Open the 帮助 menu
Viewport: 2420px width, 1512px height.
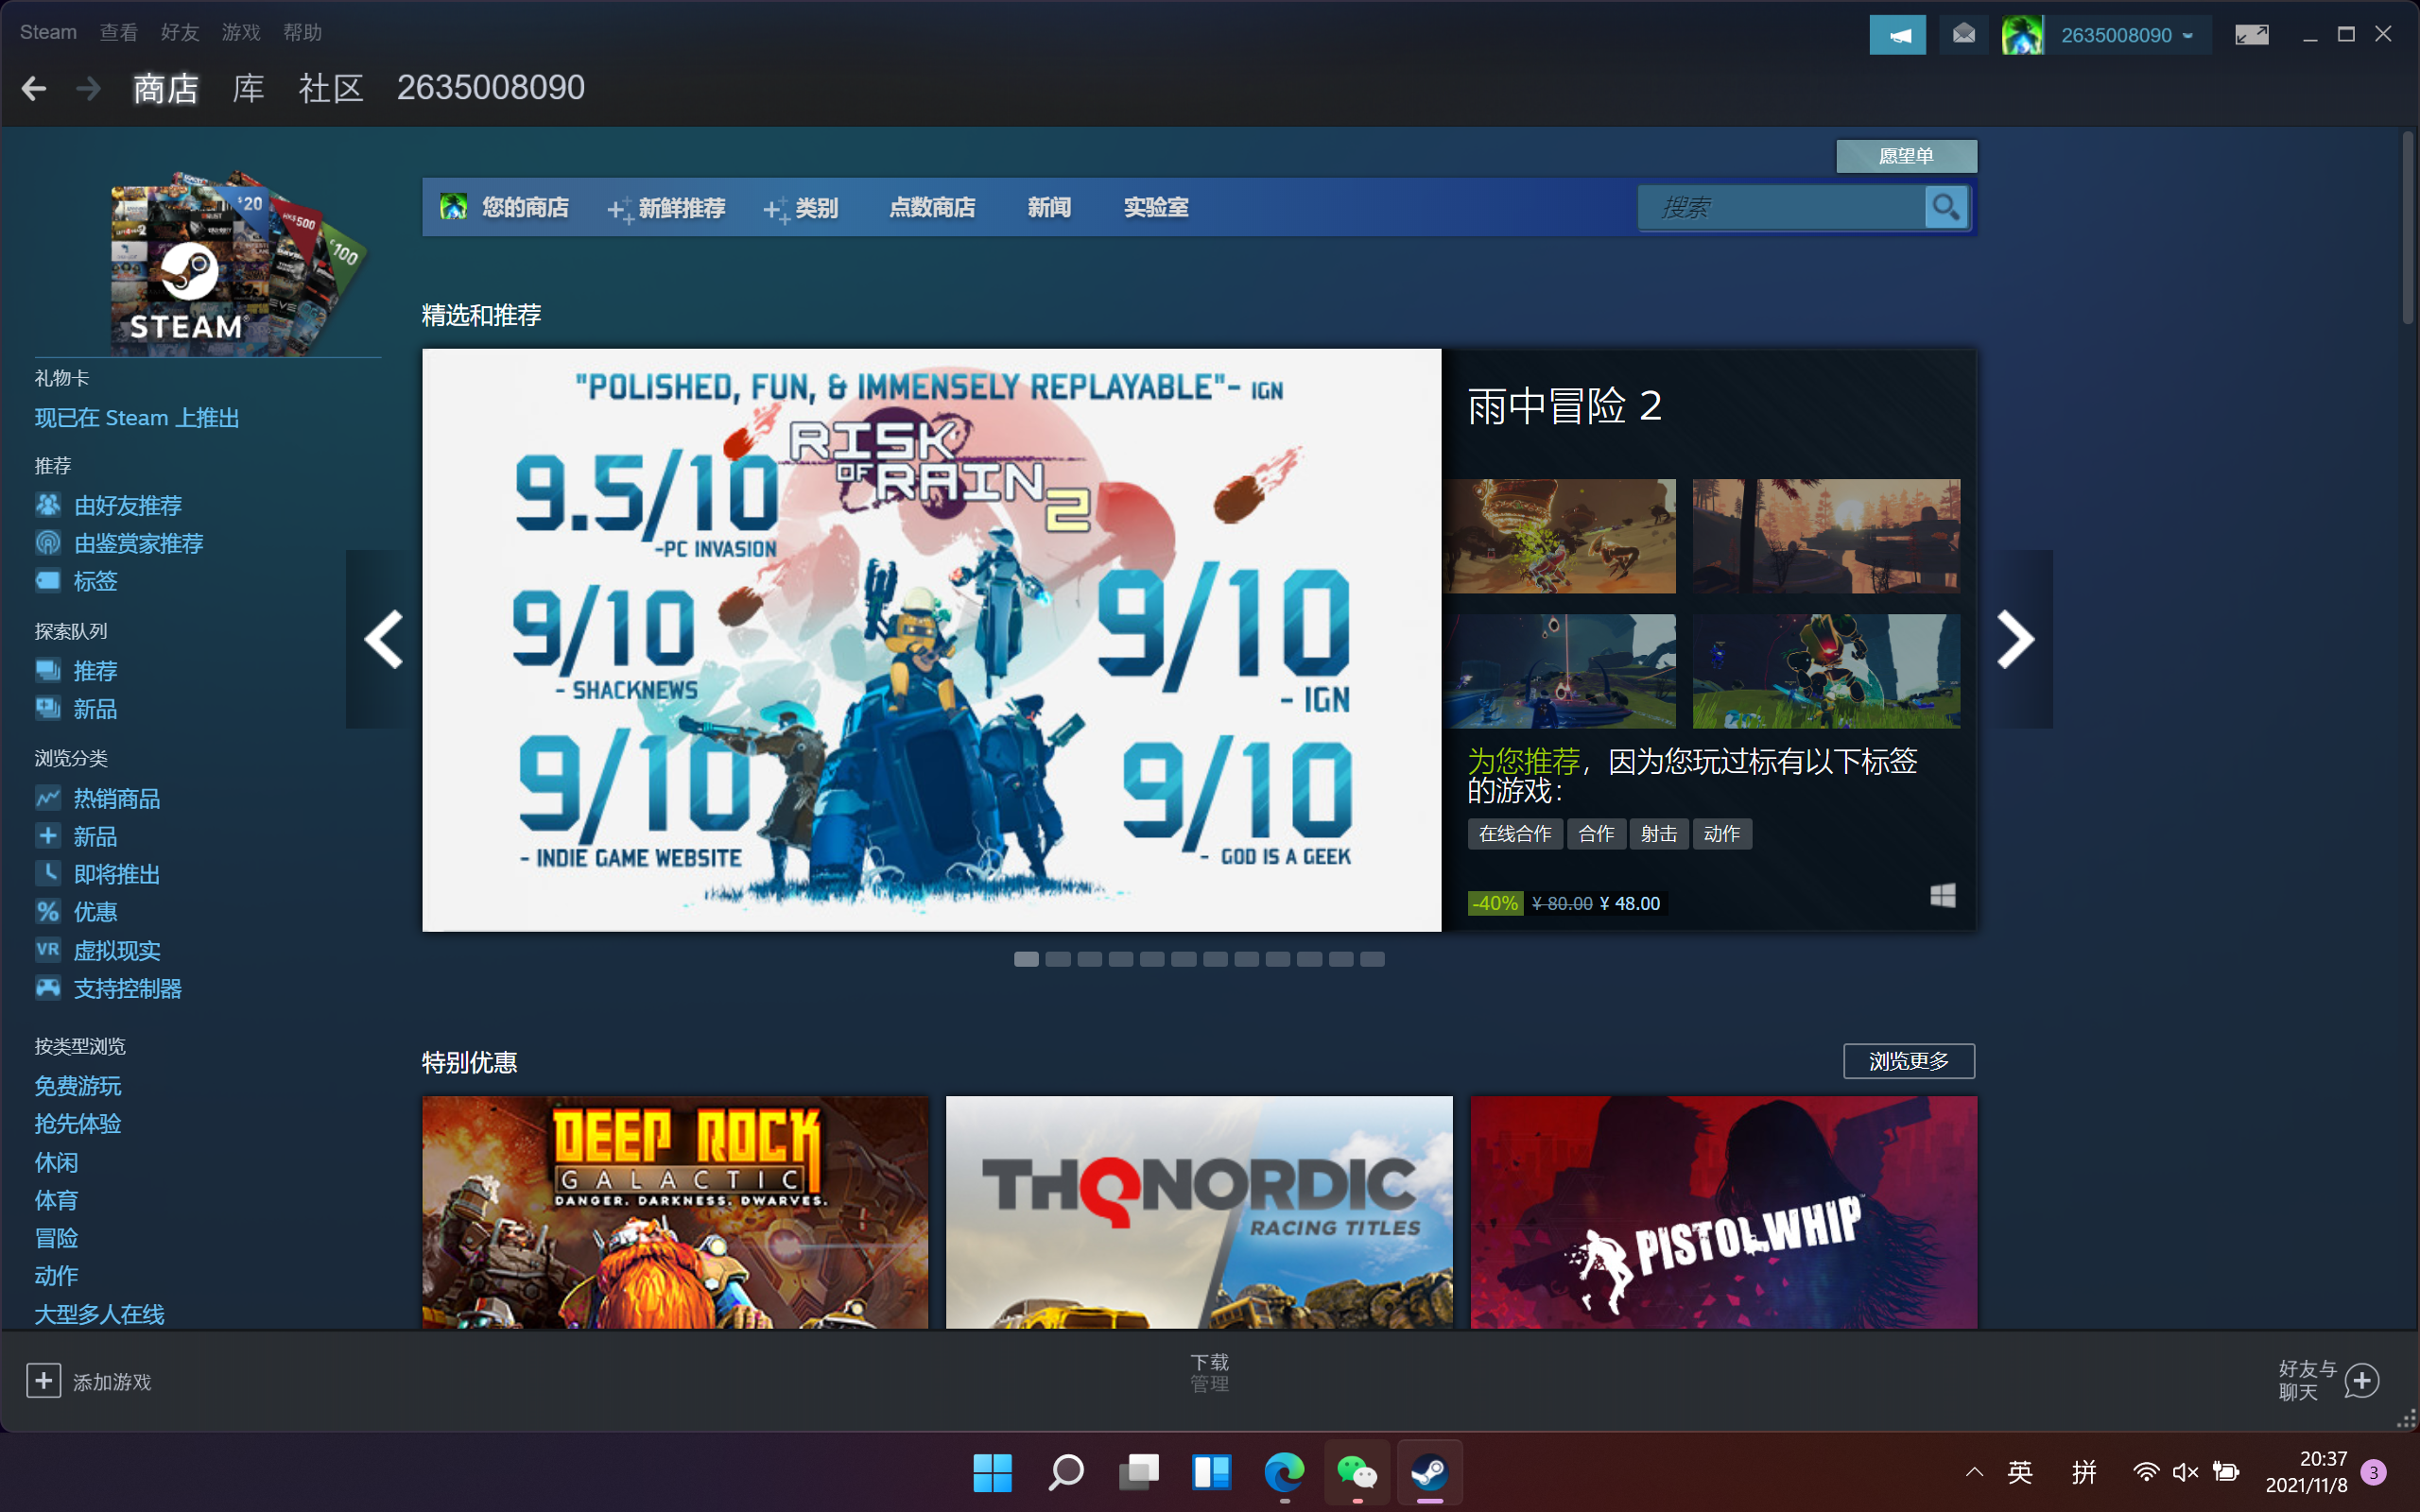(302, 32)
